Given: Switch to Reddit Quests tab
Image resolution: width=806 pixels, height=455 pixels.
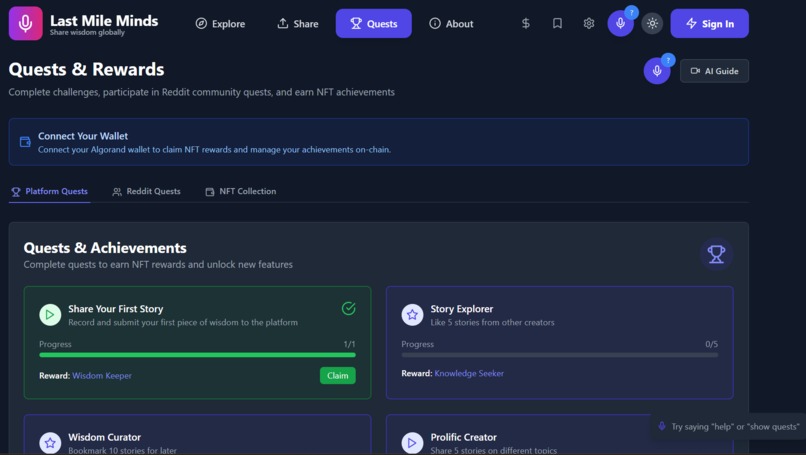Looking at the screenshot, I should (146, 191).
